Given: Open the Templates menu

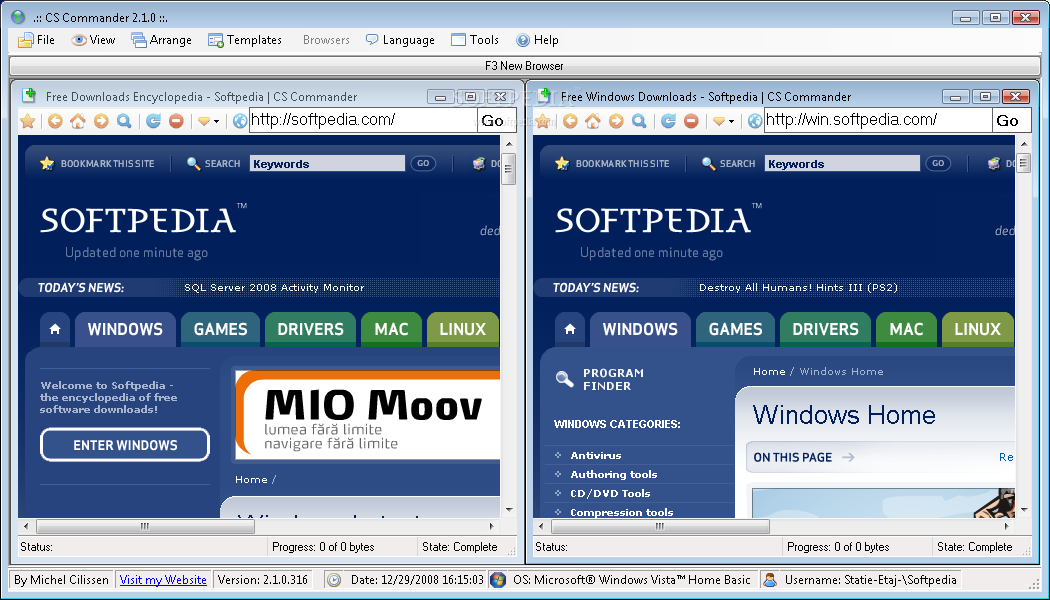Looking at the screenshot, I should coord(244,40).
